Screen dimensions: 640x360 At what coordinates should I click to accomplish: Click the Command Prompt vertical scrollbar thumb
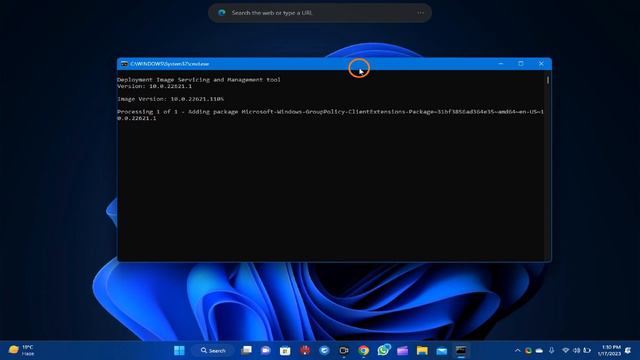[548, 80]
